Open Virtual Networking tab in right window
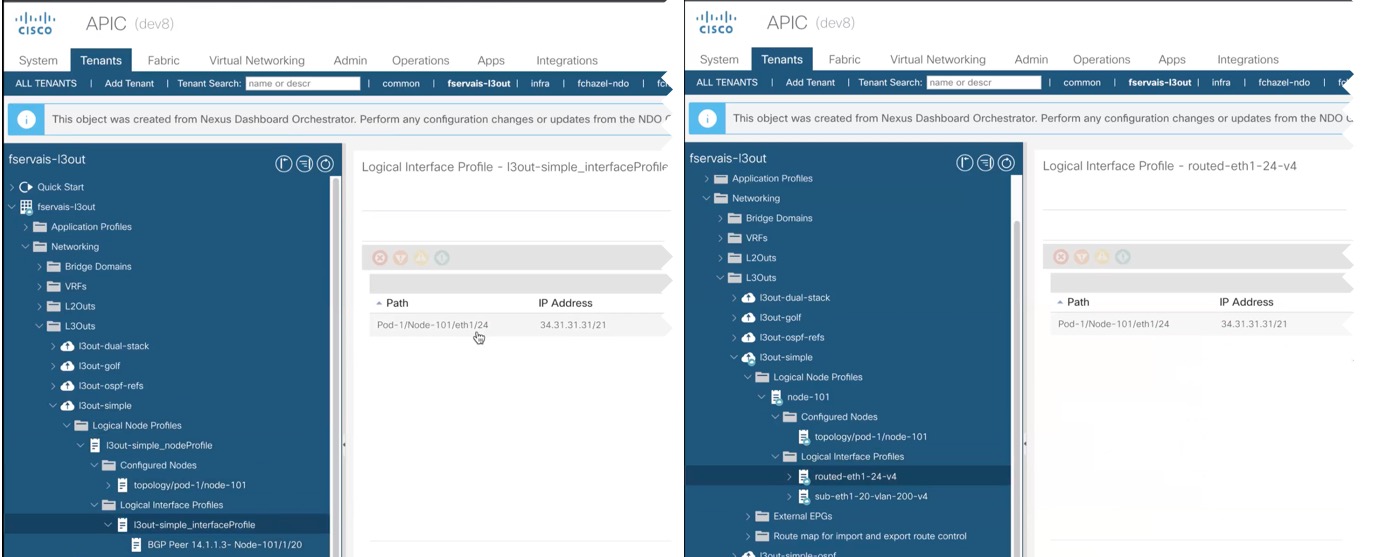This screenshot has width=1377, height=557. pyautogui.click(x=938, y=59)
